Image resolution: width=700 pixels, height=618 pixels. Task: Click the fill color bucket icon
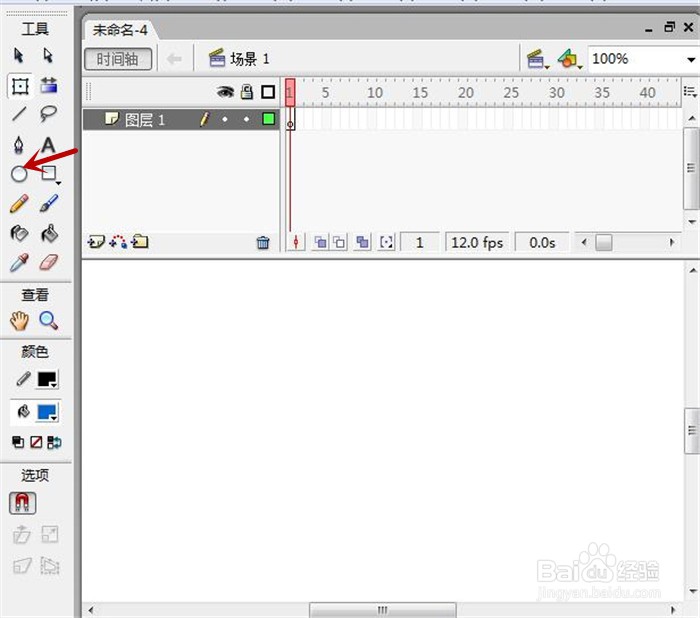click(x=23, y=411)
